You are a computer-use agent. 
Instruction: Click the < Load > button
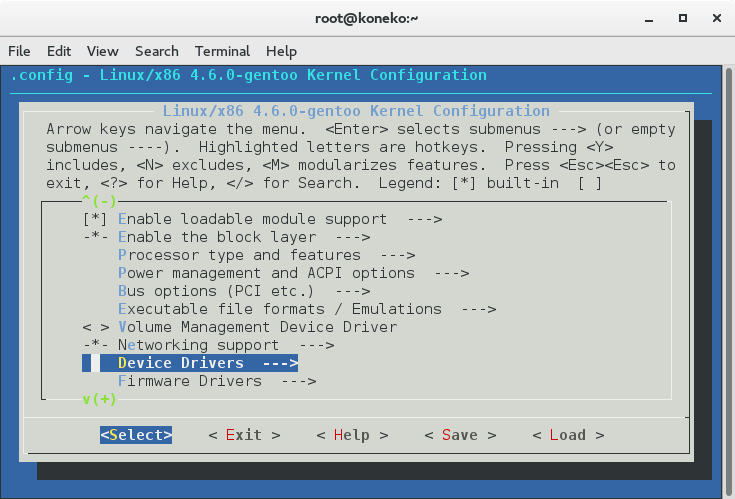[568, 435]
